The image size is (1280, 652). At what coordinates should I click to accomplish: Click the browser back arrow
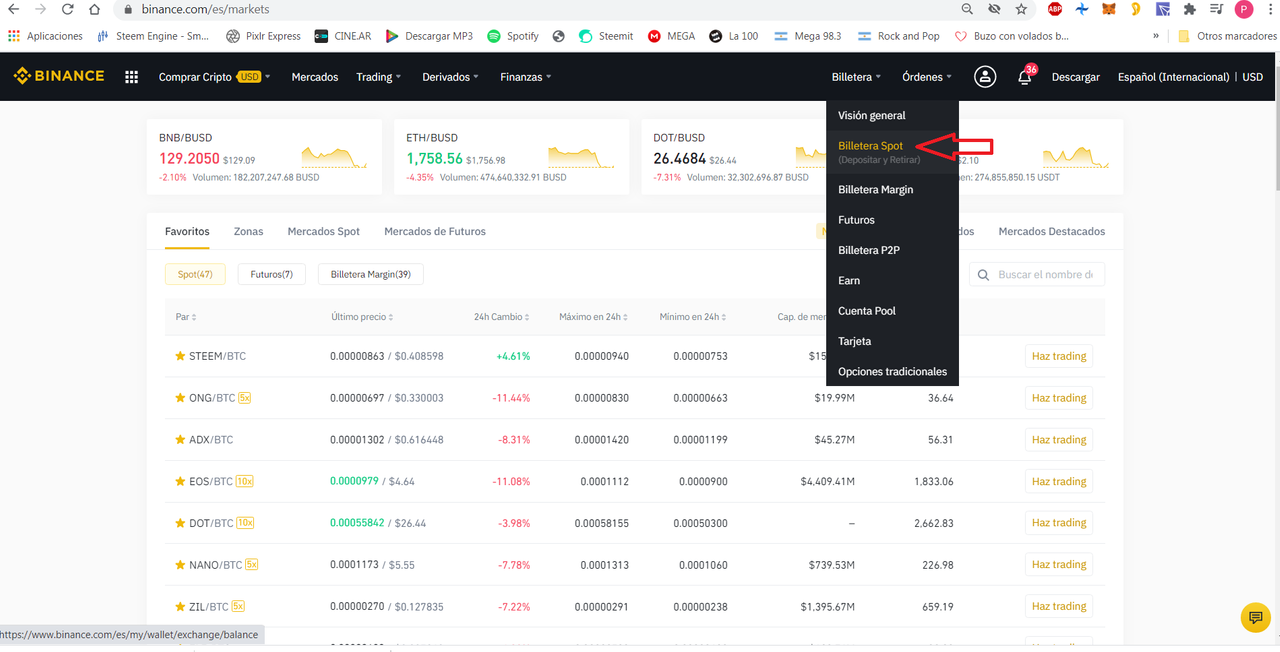14,9
